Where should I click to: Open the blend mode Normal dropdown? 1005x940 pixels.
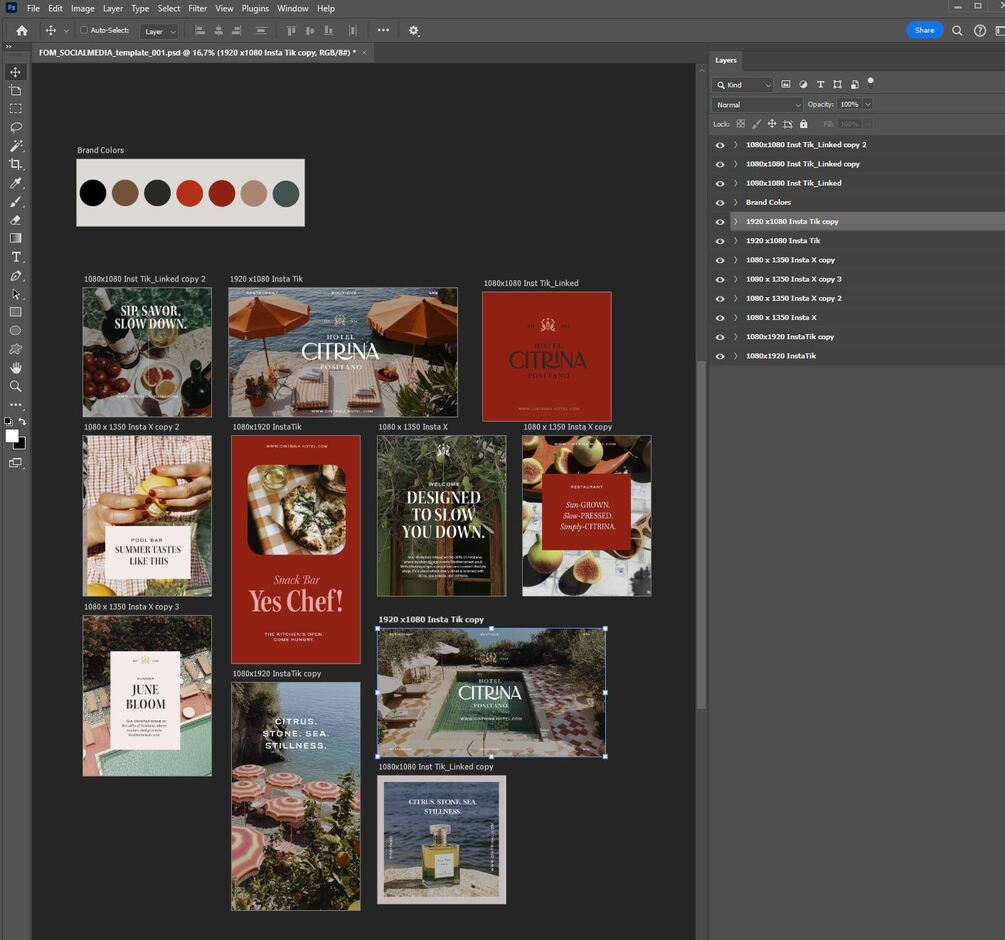tap(757, 104)
